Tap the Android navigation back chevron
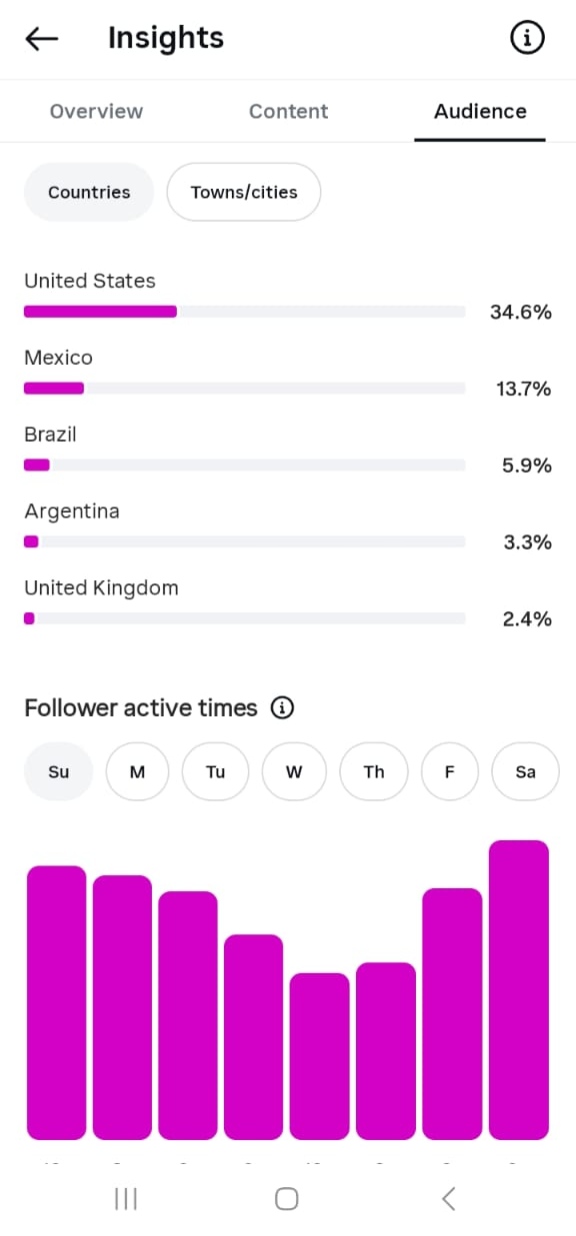576x1236 pixels. (449, 1198)
